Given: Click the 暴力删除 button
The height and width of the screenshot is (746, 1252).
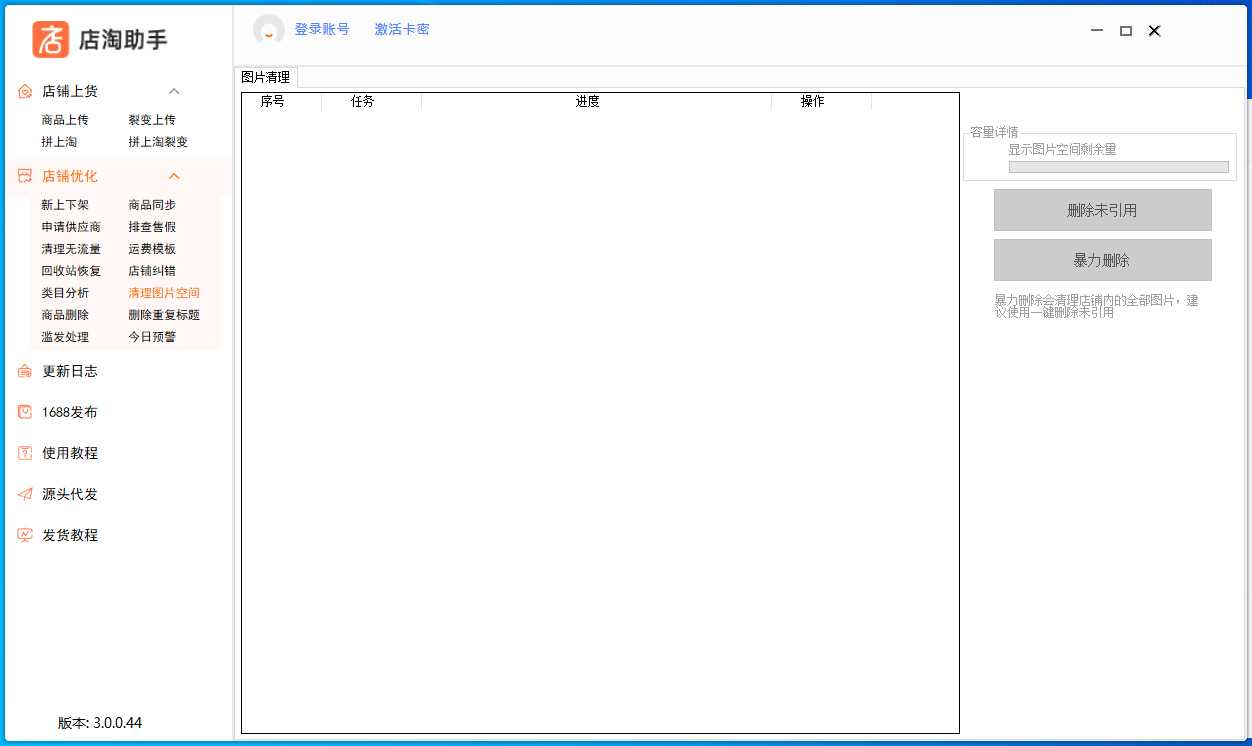Looking at the screenshot, I should [x=1102, y=260].
